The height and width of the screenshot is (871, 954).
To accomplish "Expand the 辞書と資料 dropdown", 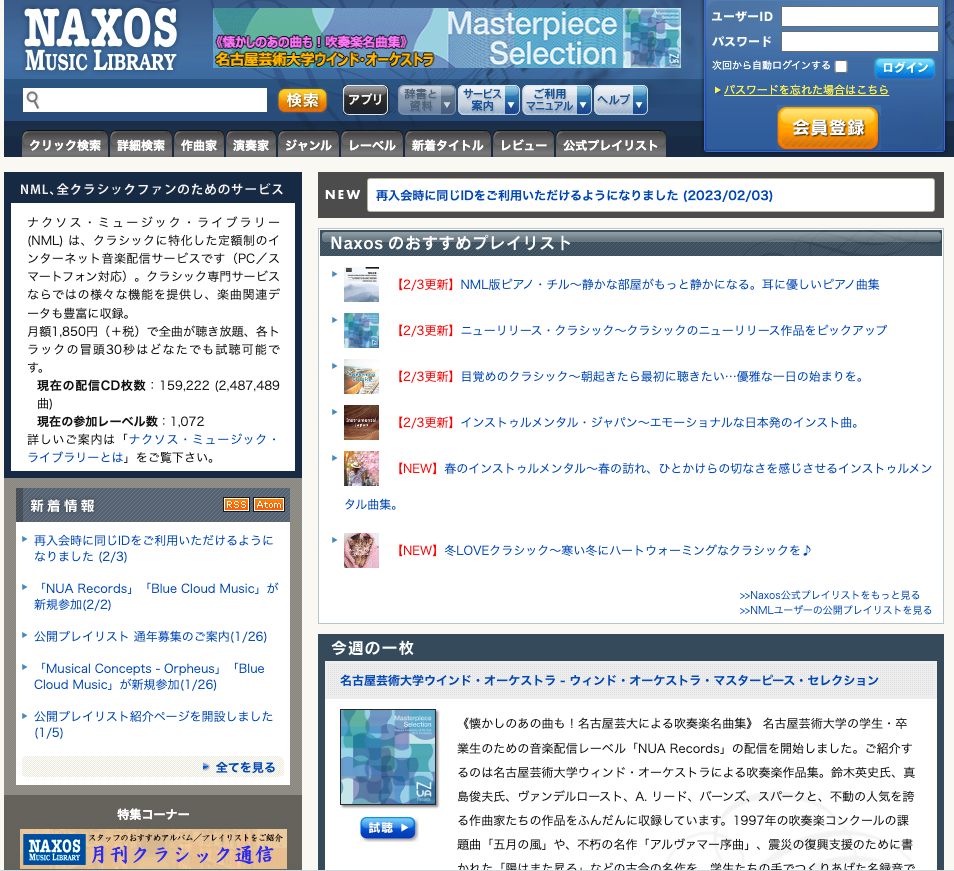I will click(x=427, y=100).
